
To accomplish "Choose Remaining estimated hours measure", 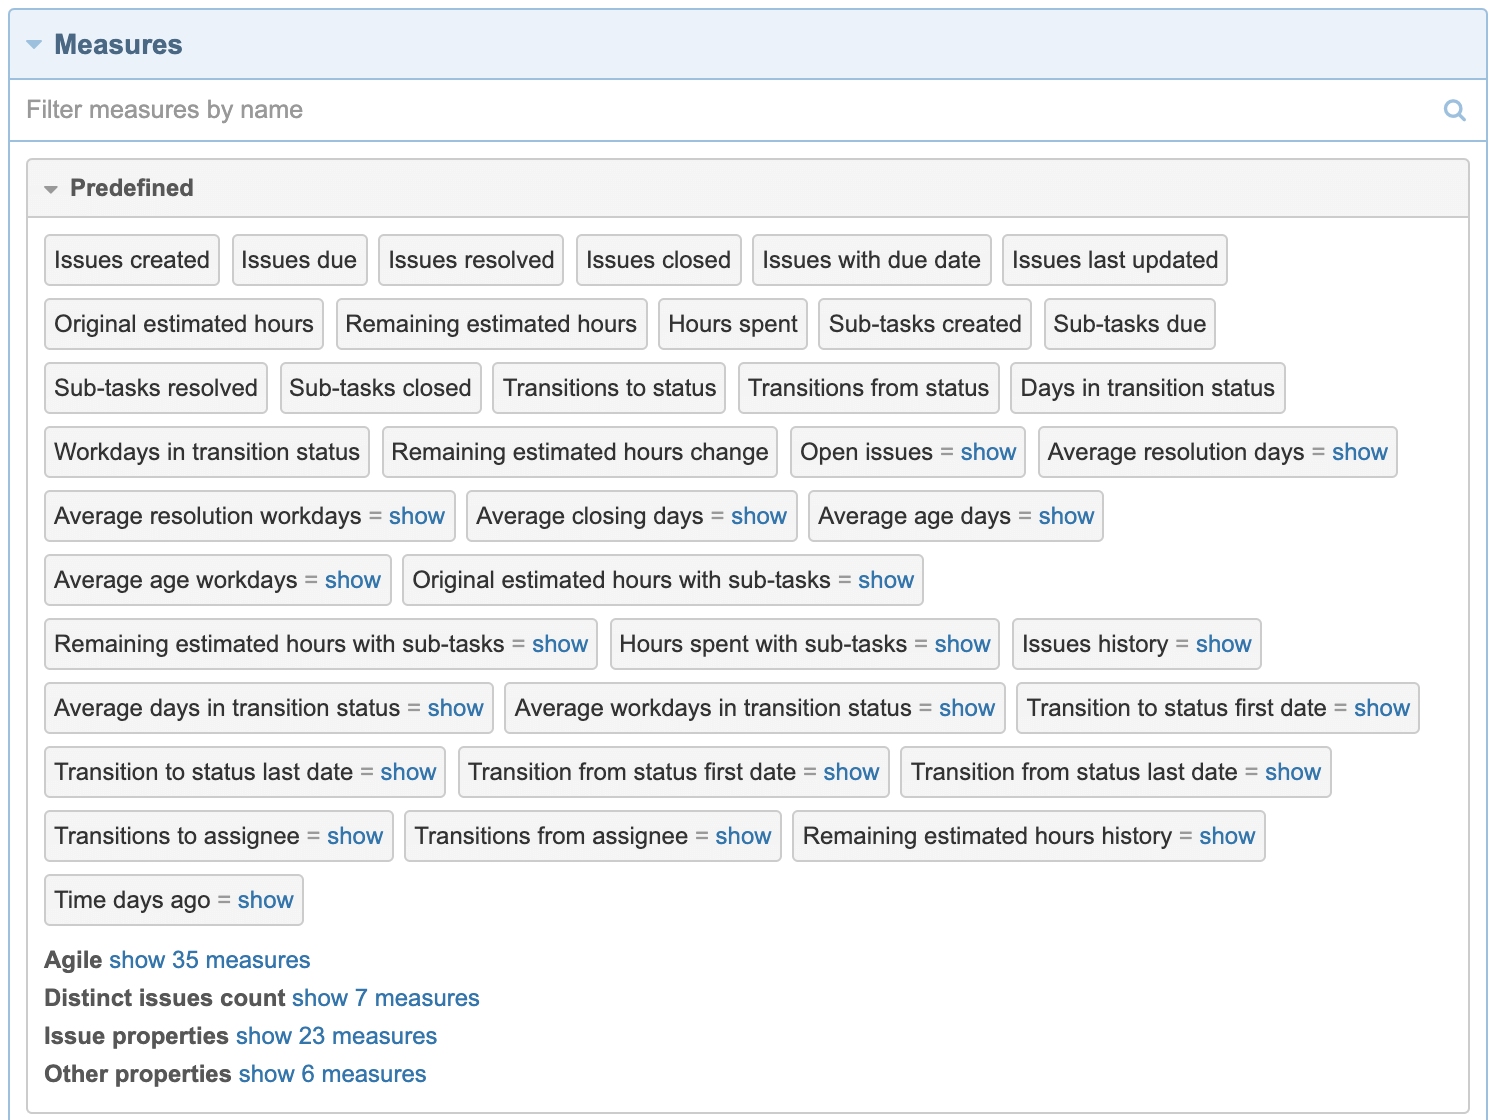I will pos(491,324).
